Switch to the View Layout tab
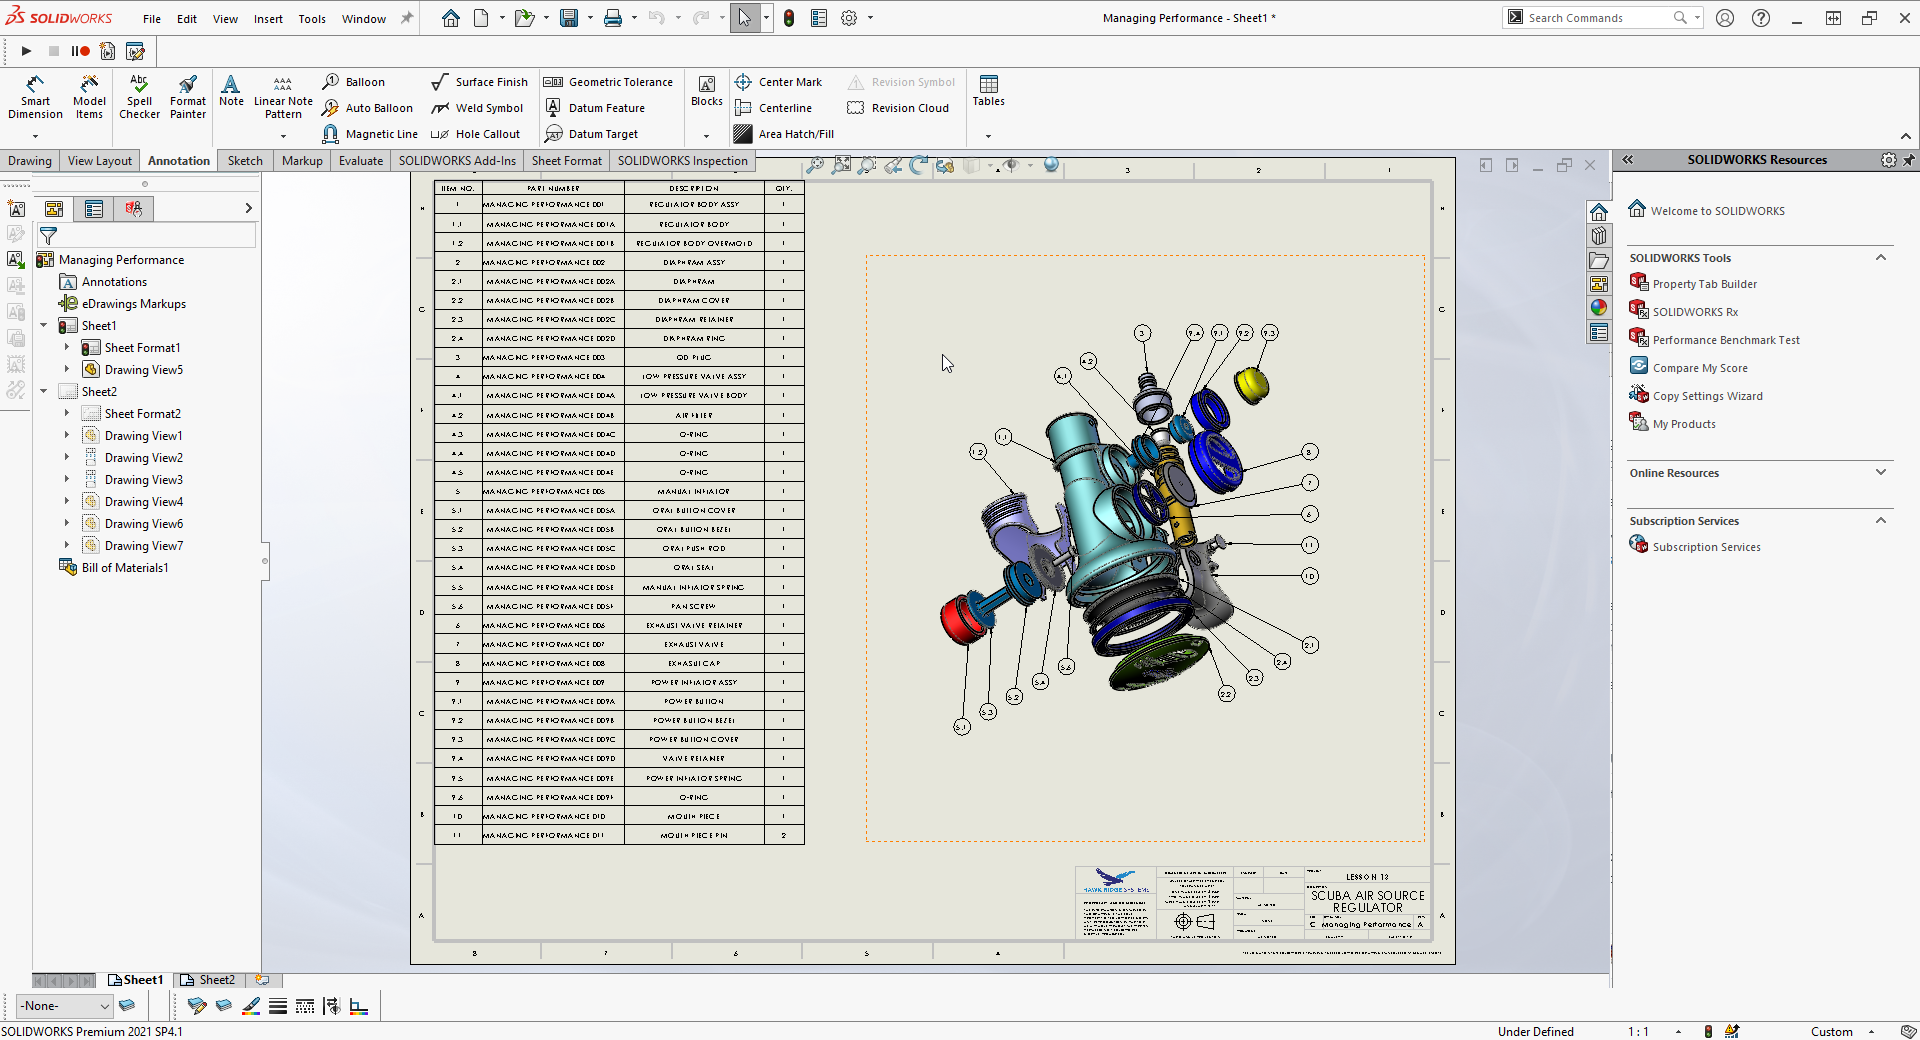 click(99, 161)
